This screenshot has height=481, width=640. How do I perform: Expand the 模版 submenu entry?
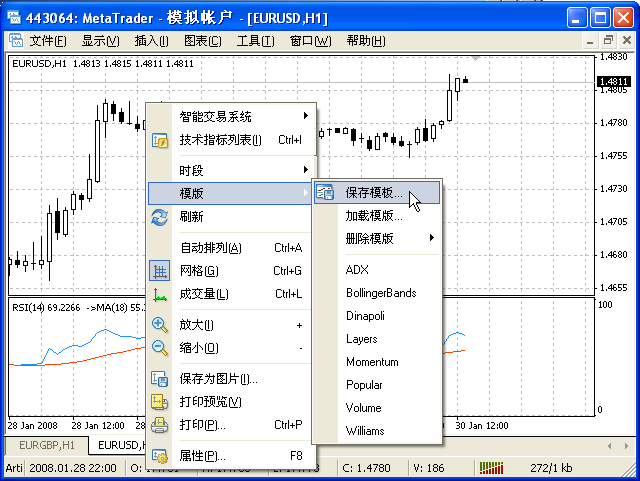tap(230, 193)
